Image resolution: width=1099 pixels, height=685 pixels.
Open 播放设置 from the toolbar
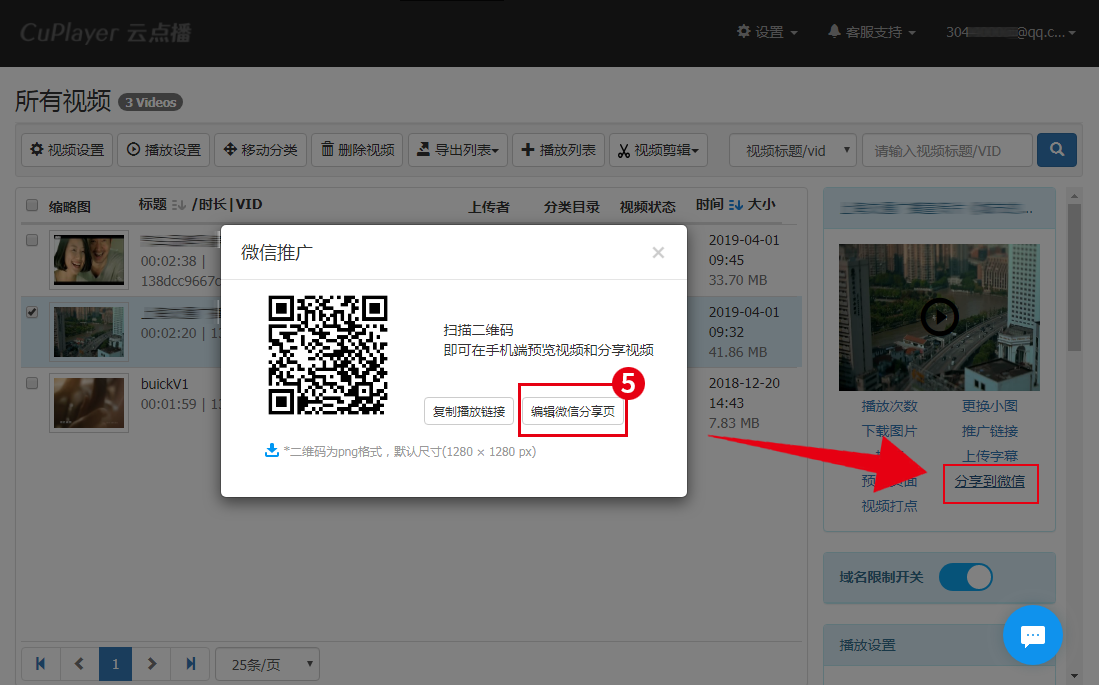point(163,150)
